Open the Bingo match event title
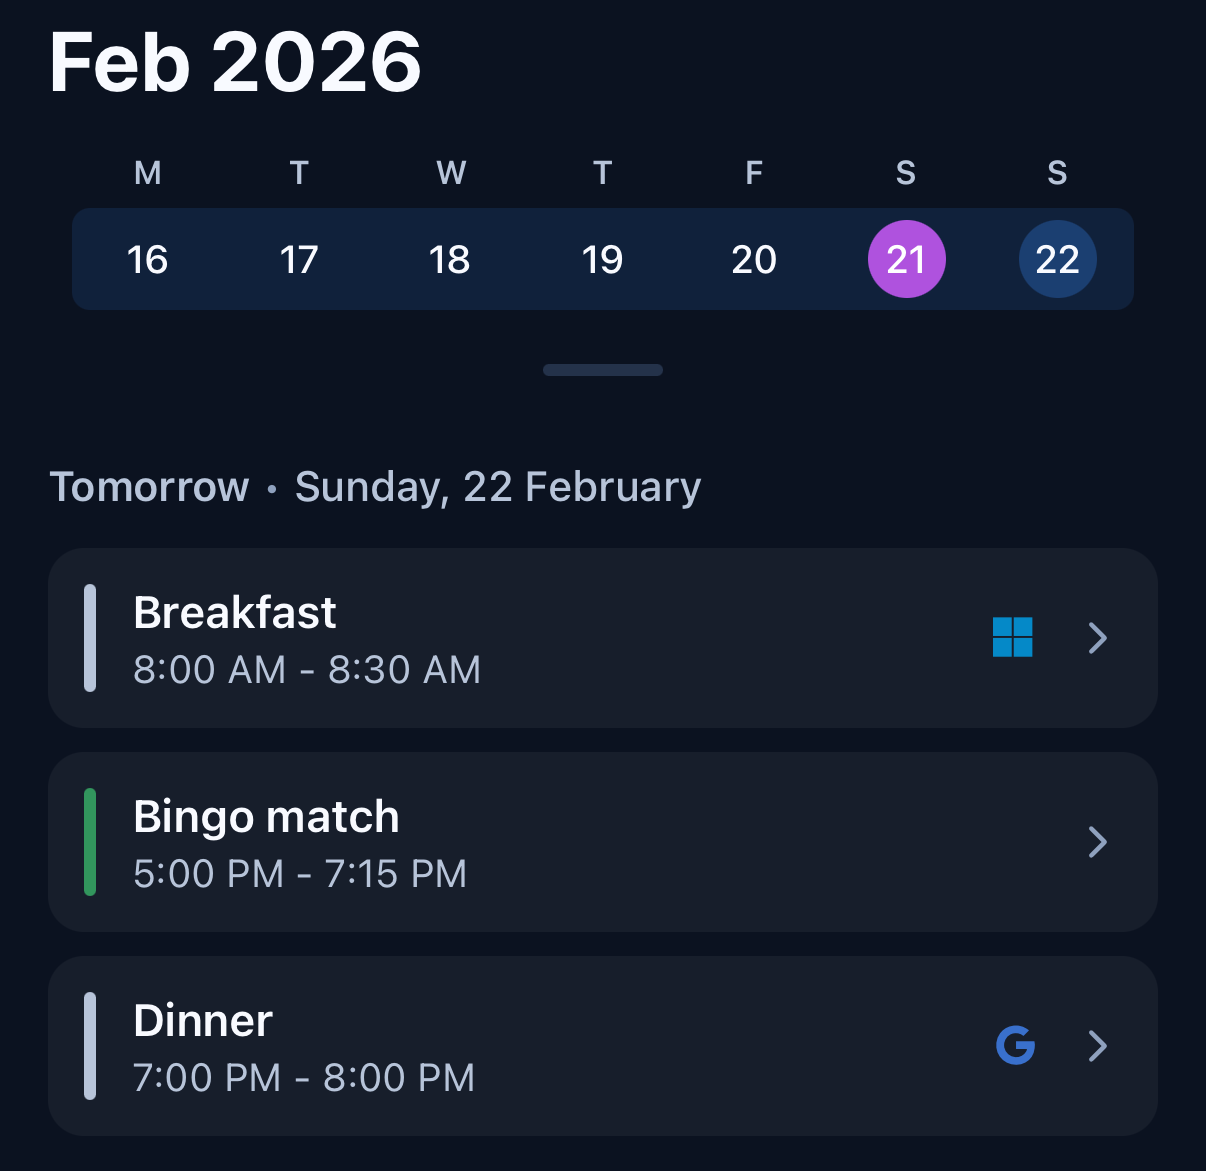 point(266,817)
